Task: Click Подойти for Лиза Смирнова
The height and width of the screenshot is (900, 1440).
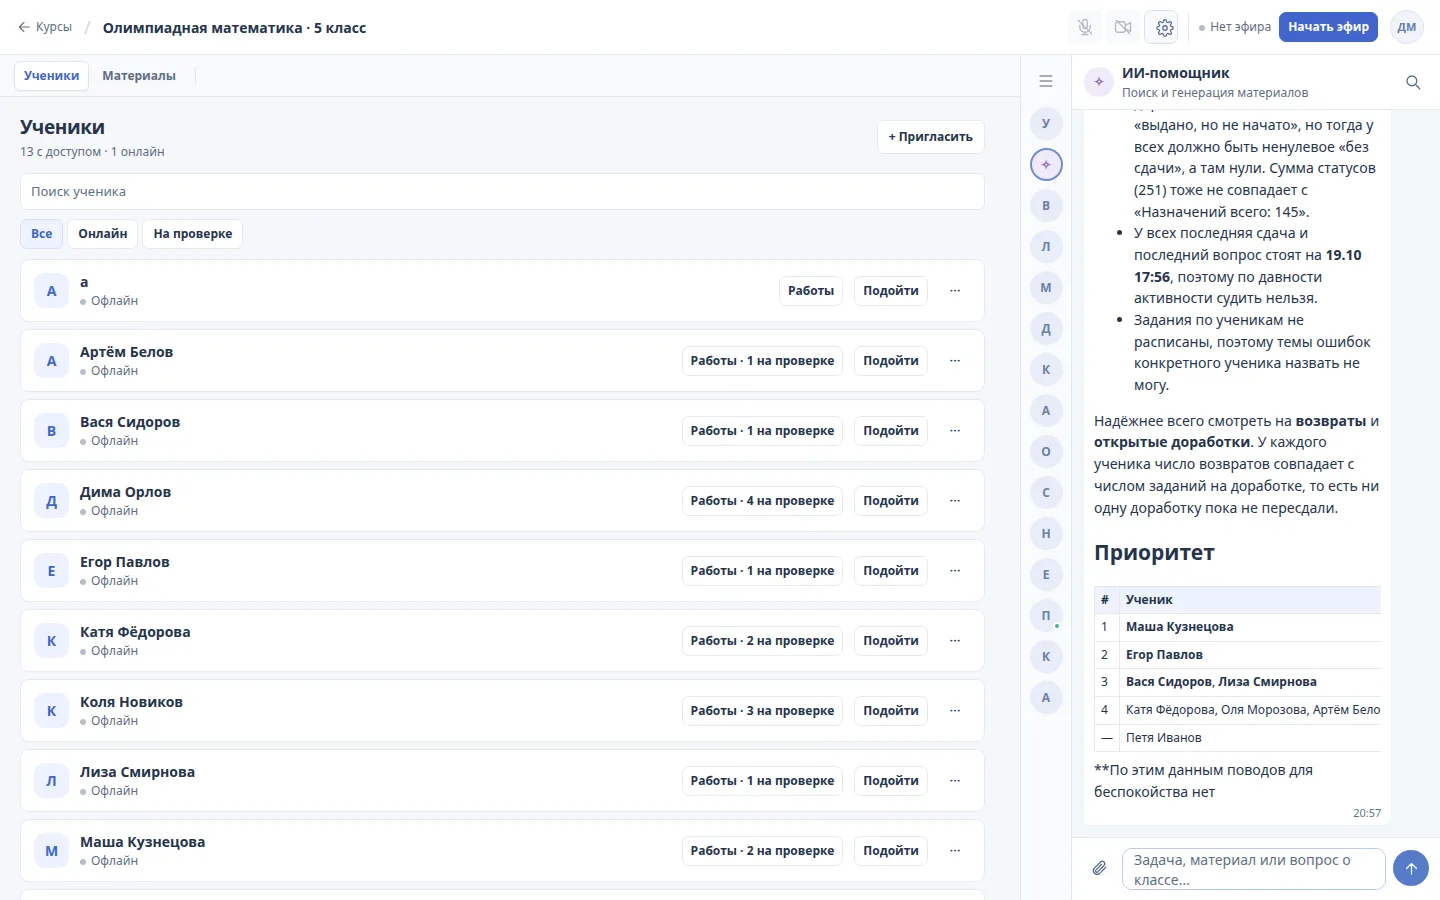Action: pos(891,781)
